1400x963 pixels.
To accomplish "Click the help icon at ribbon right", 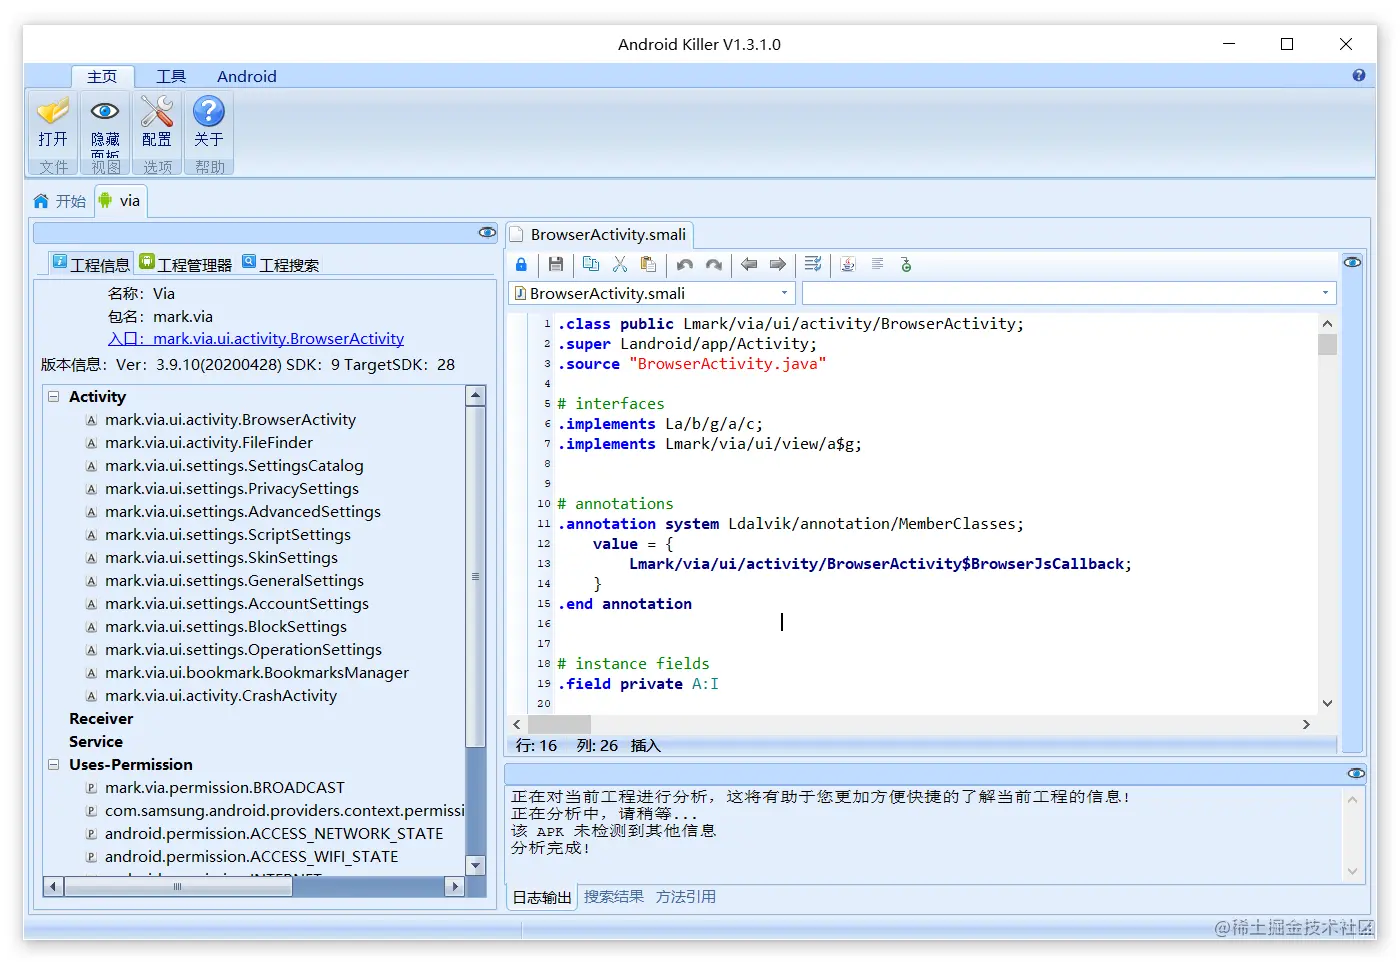I will [x=1359, y=75].
